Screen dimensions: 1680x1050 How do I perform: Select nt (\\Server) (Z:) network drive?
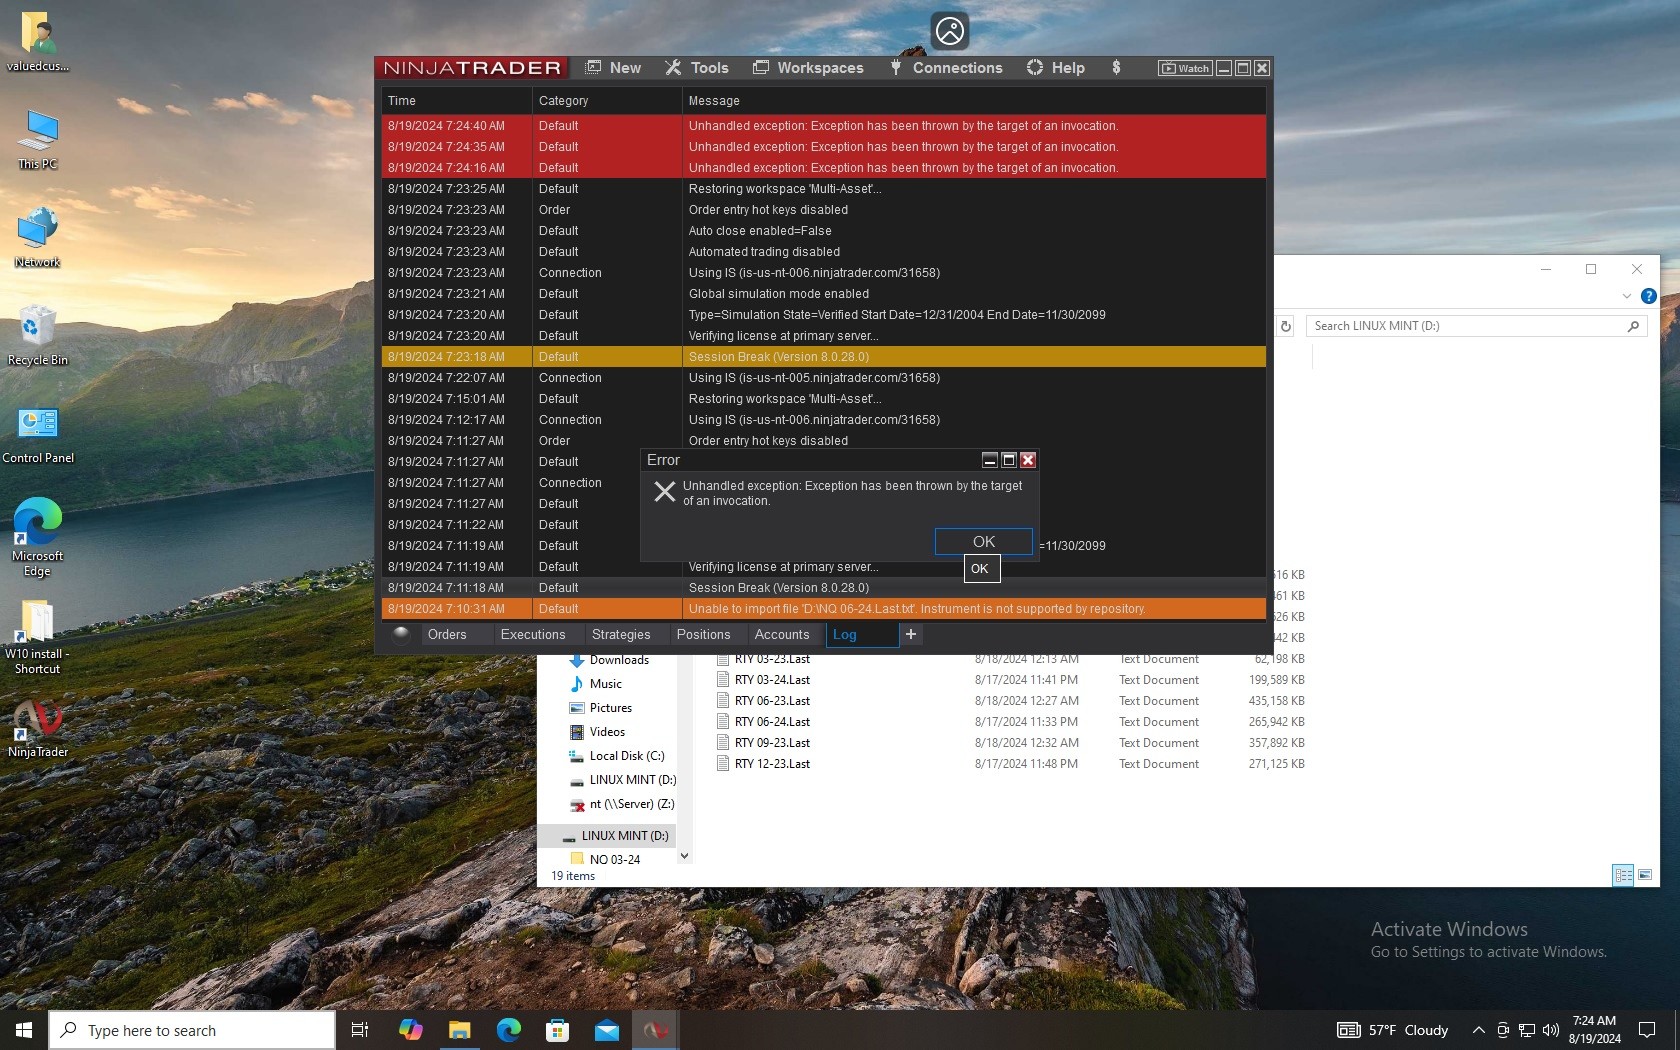622,804
